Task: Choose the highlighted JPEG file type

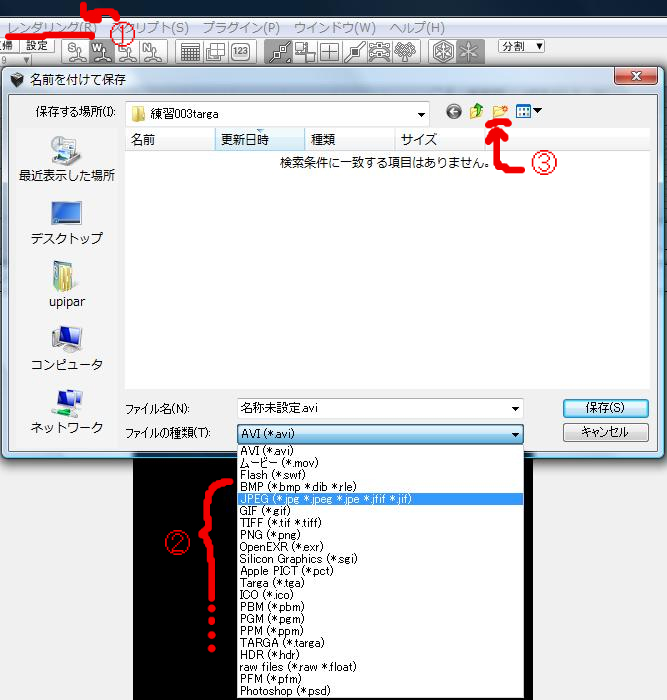Action: click(x=380, y=499)
